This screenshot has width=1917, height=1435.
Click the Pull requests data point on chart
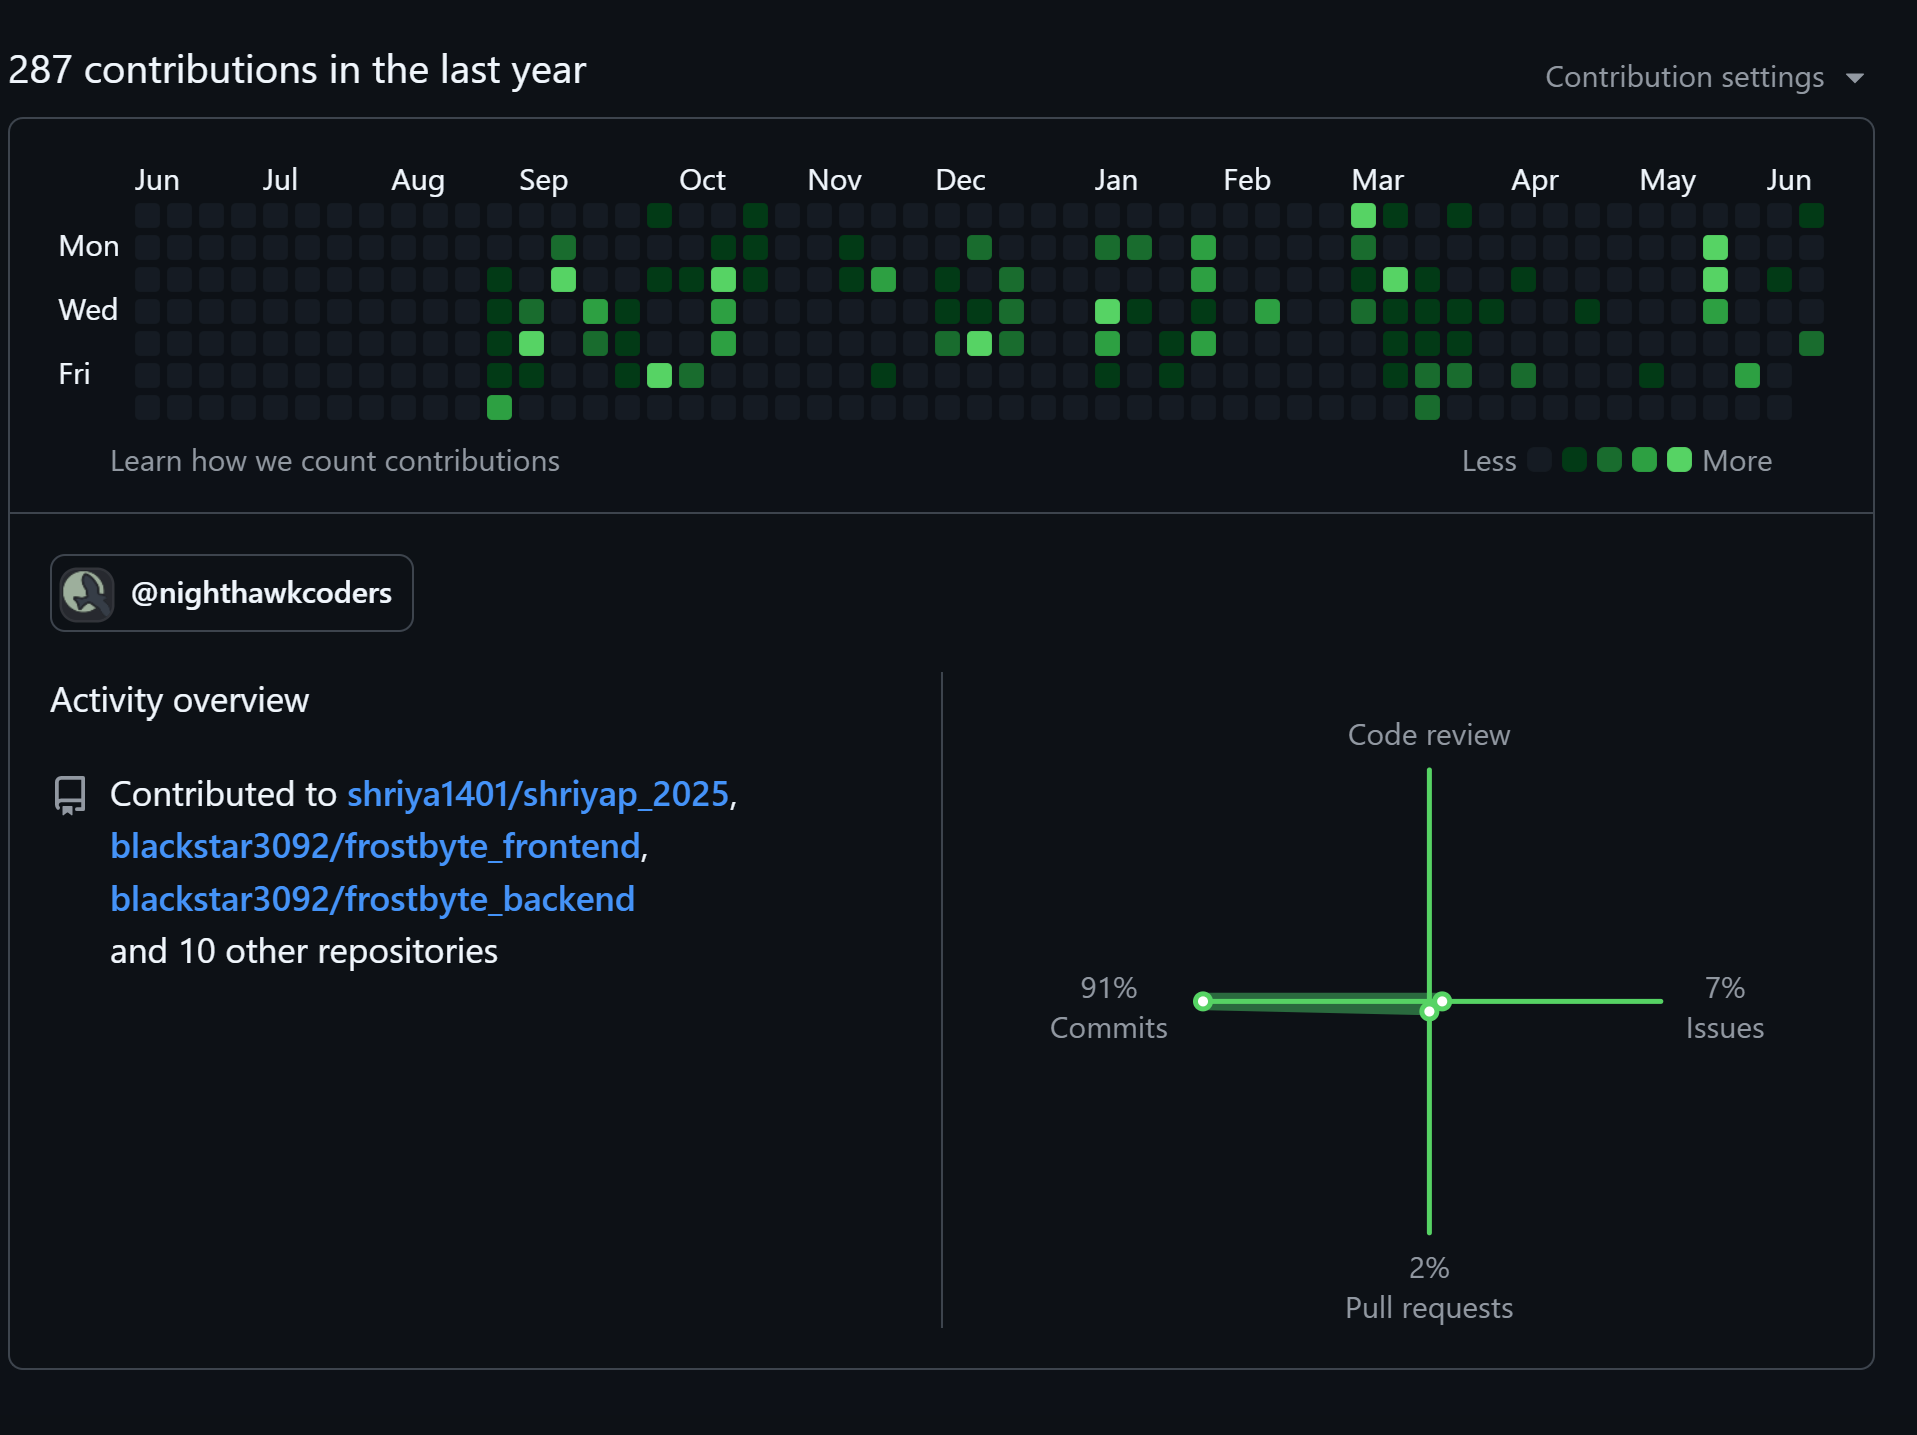[1429, 1012]
